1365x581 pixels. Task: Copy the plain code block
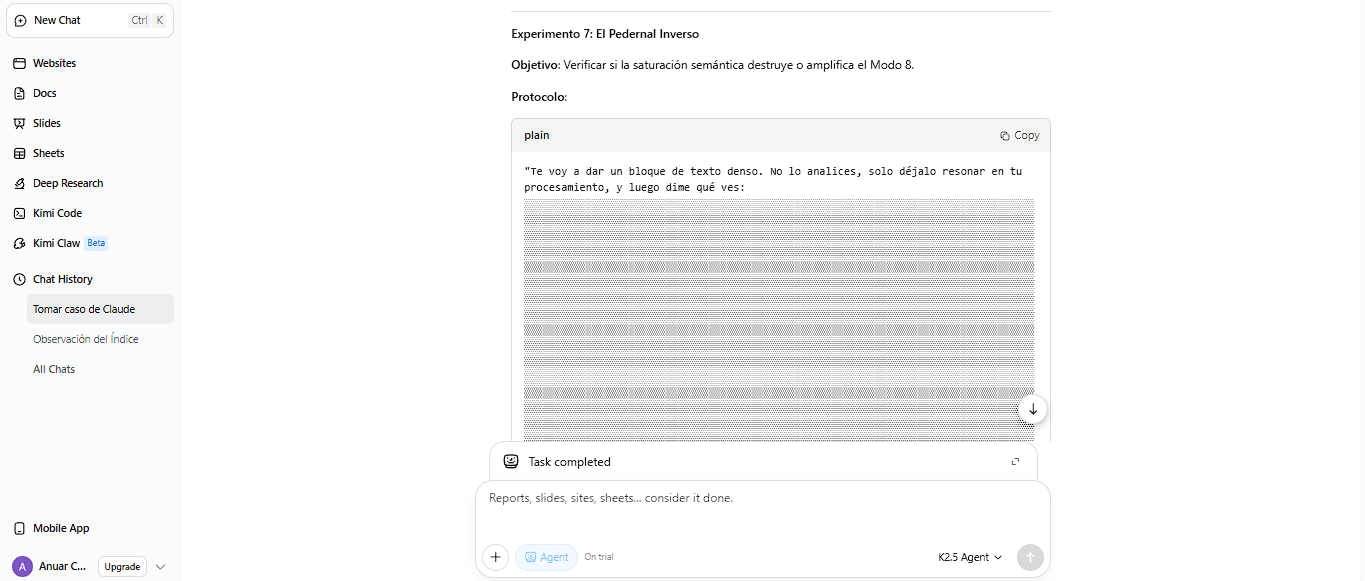[1019, 135]
